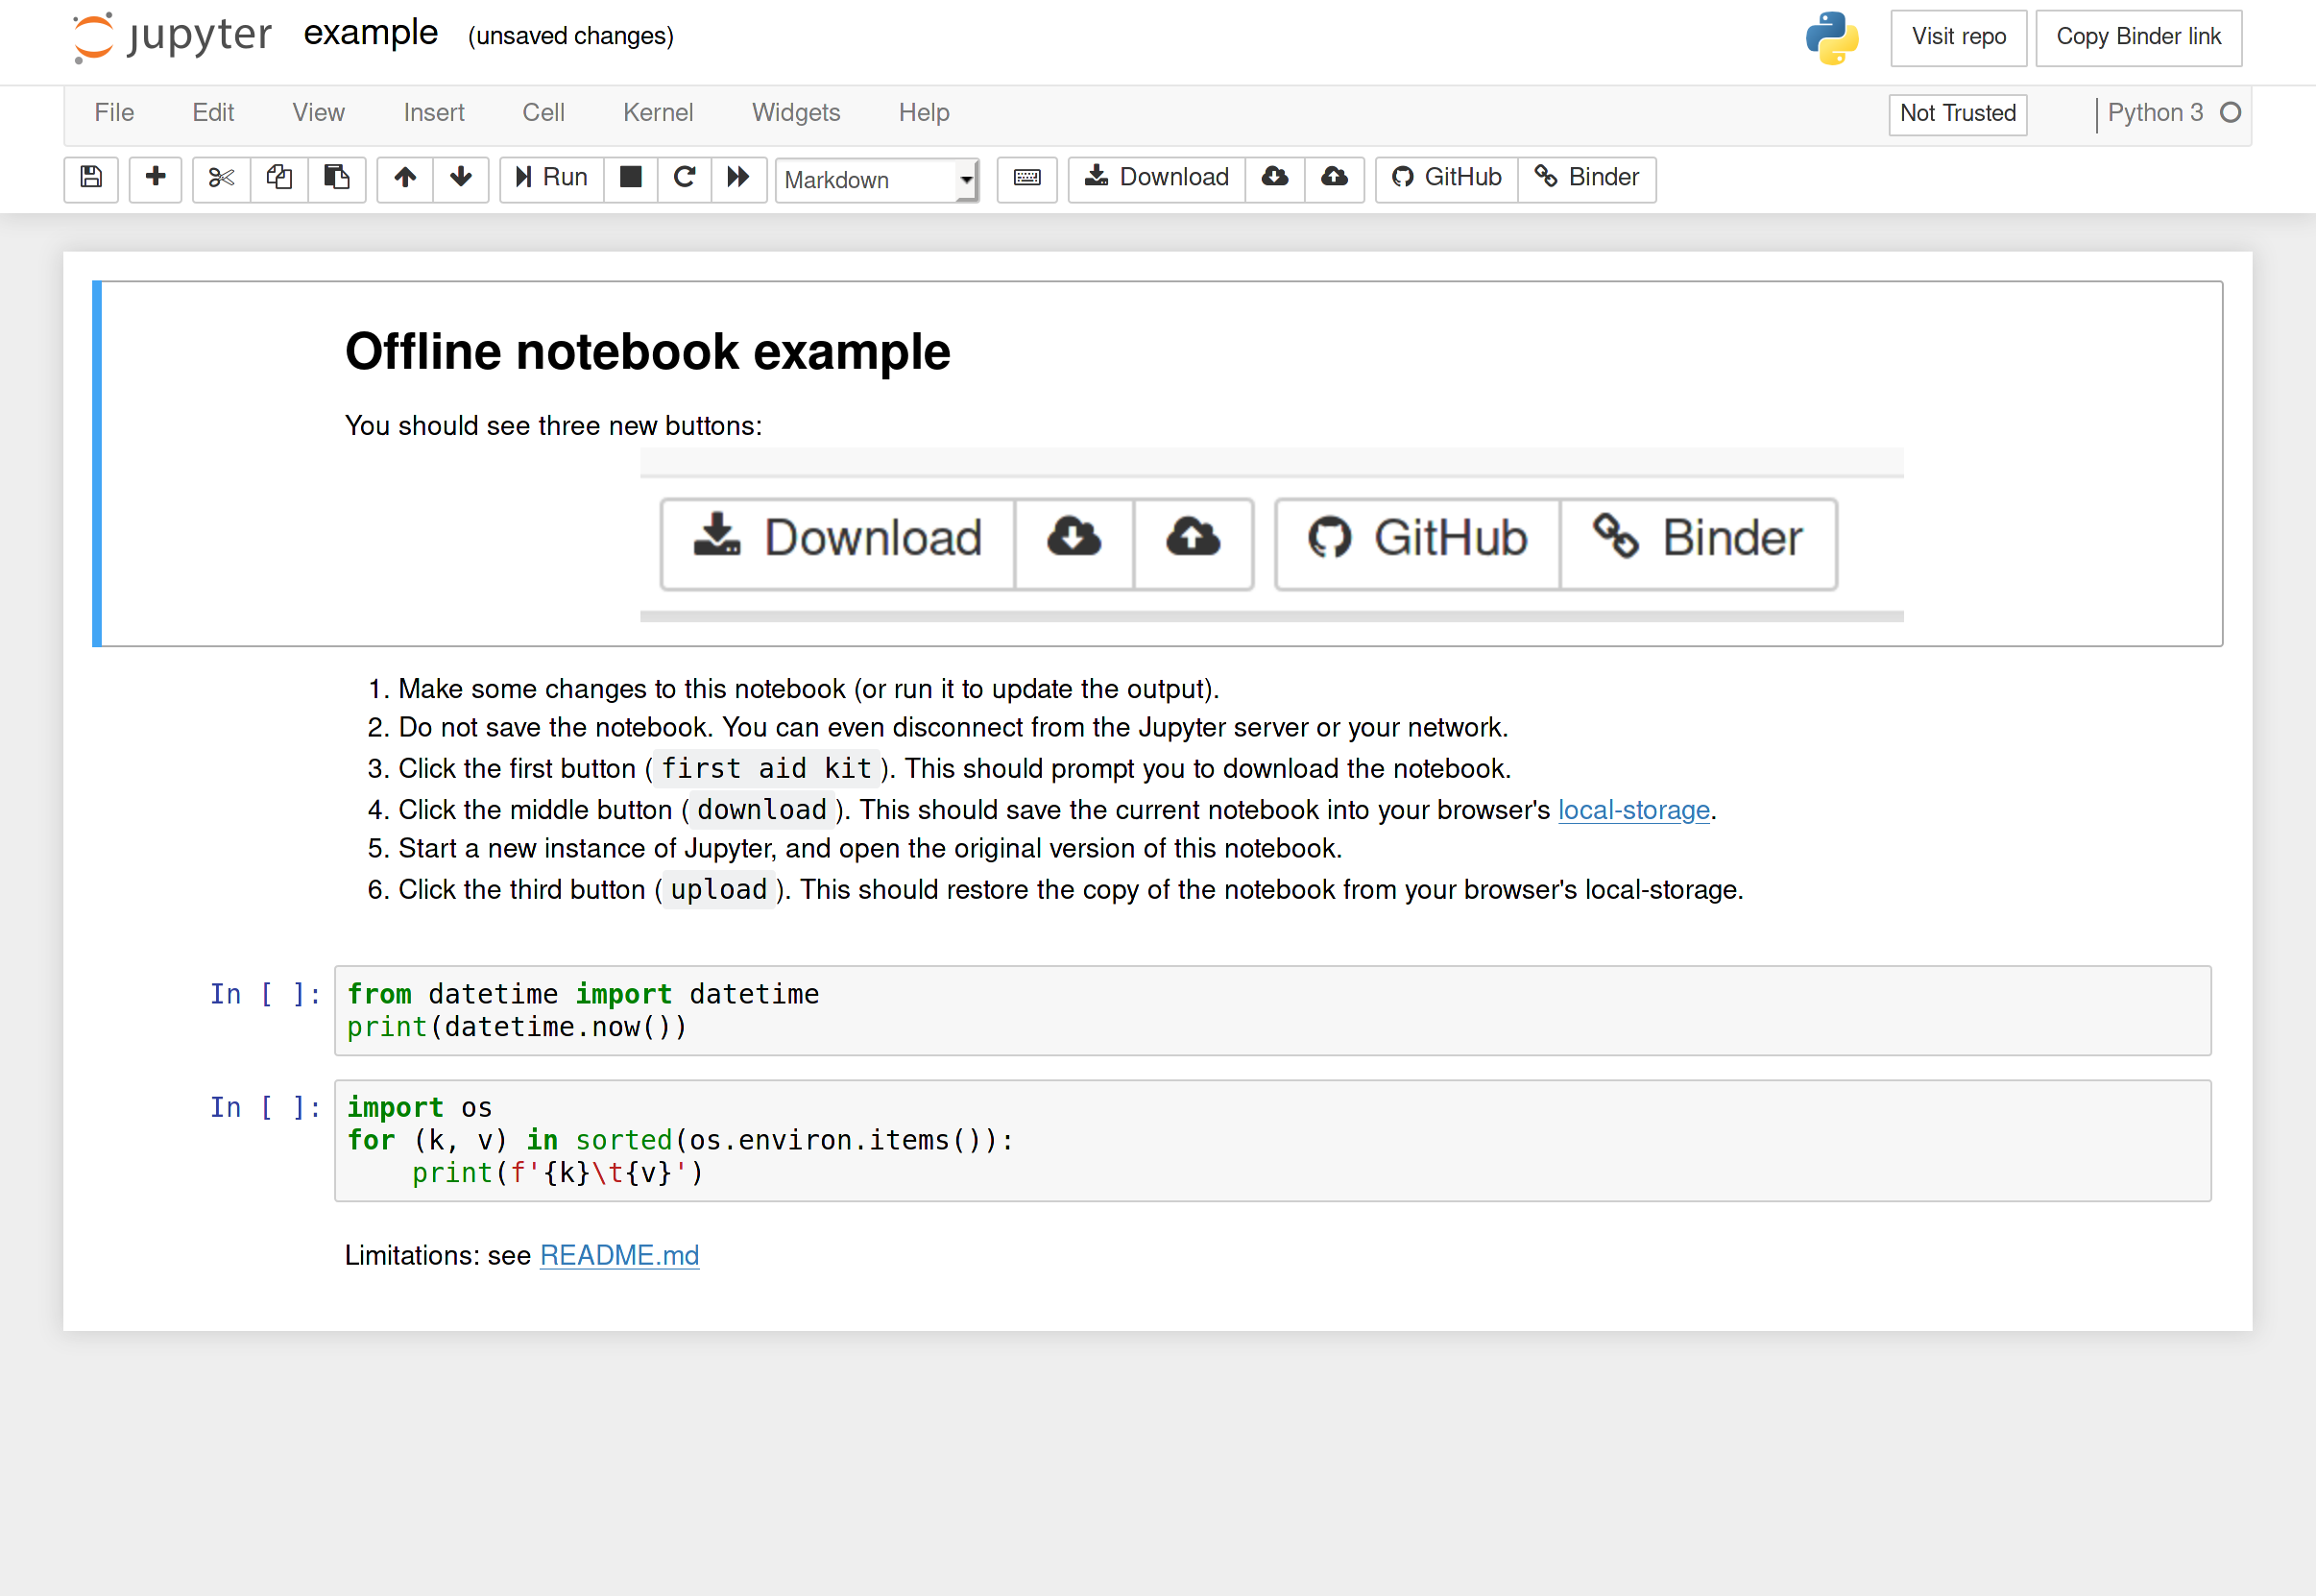
Task: Open the Markdown cell type dropdown
Action: pos(876,180)
